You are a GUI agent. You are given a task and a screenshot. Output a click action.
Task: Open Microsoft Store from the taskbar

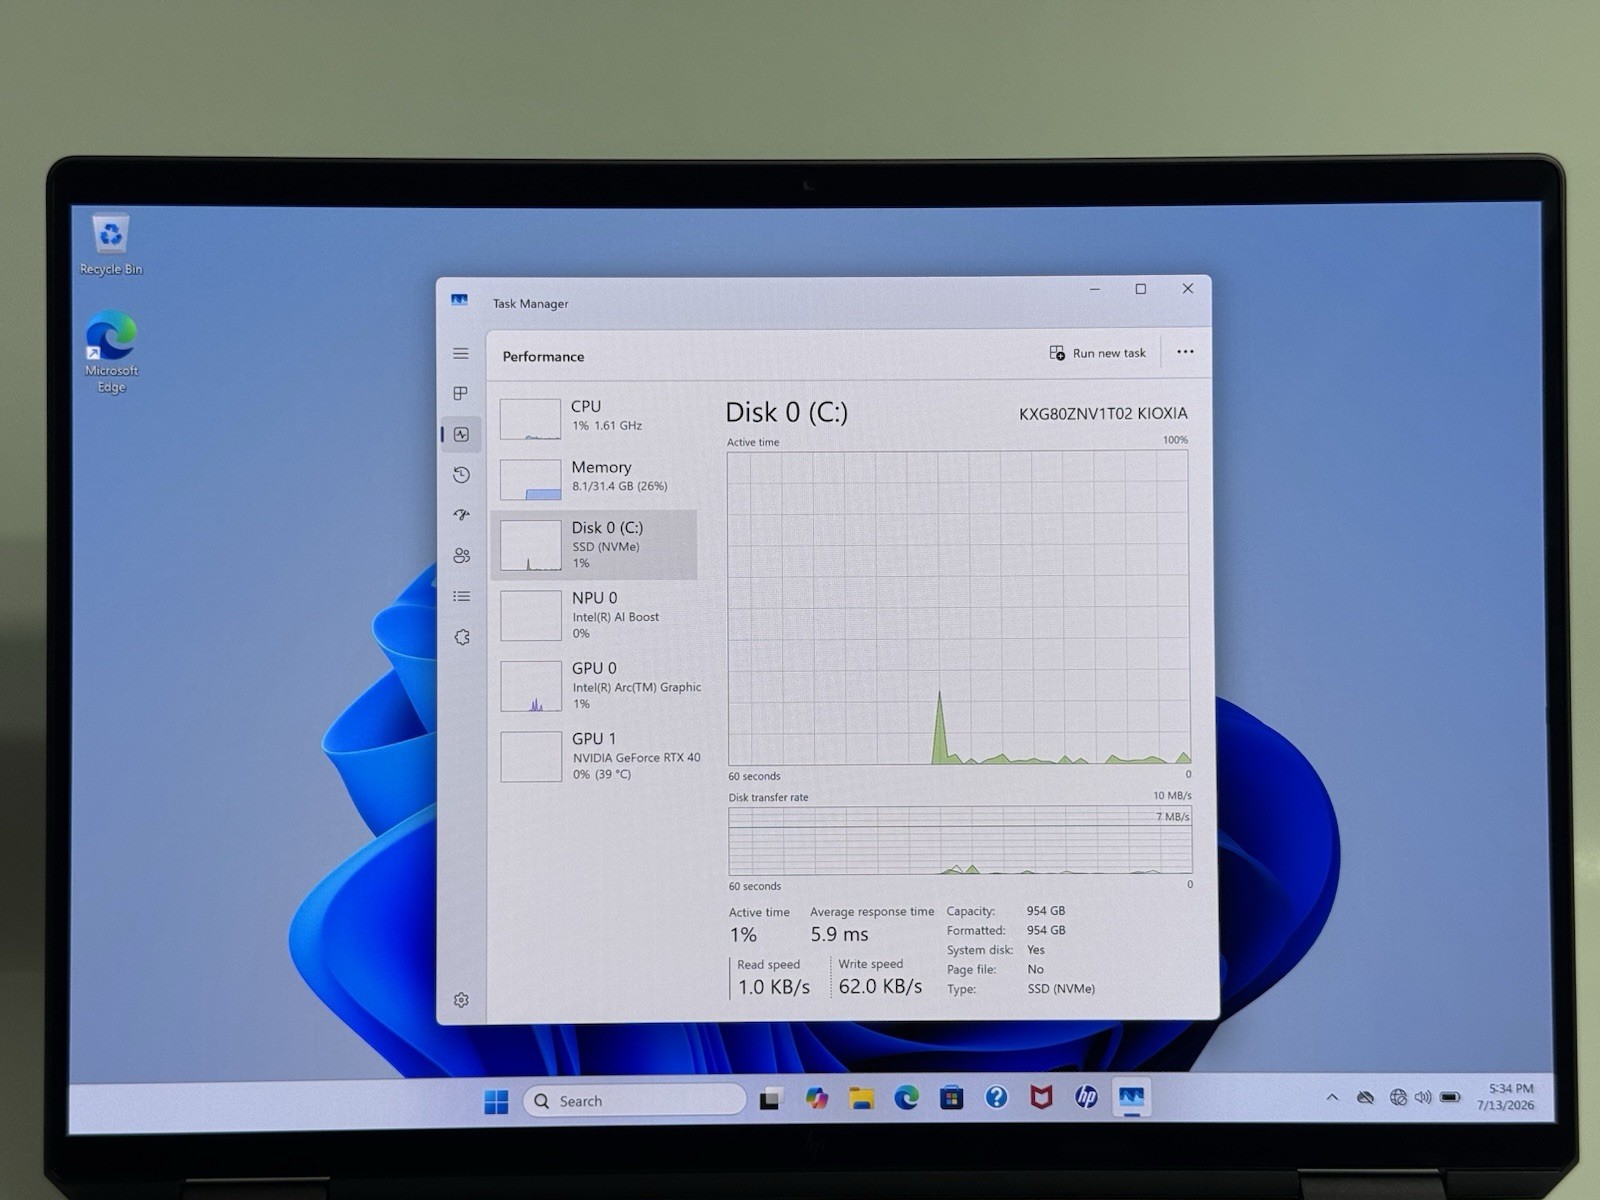[x=951, y=1098]
